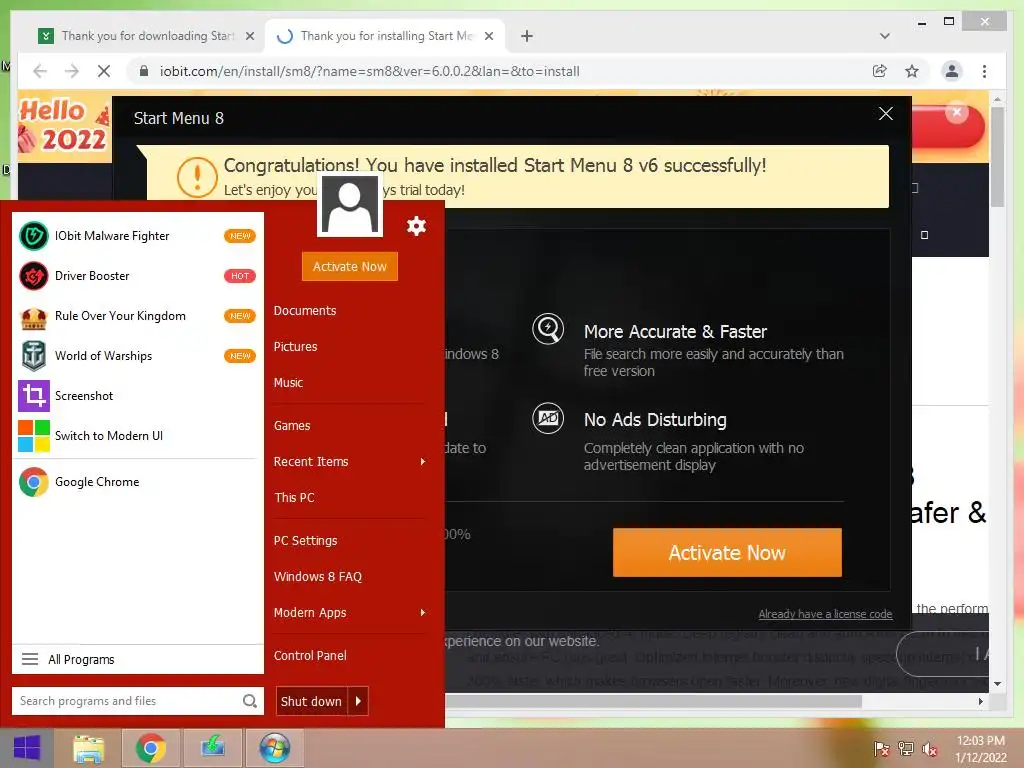The image size is (1024, 768).
Task: Click the muted volume tray icon
Action: click(930, 748)
